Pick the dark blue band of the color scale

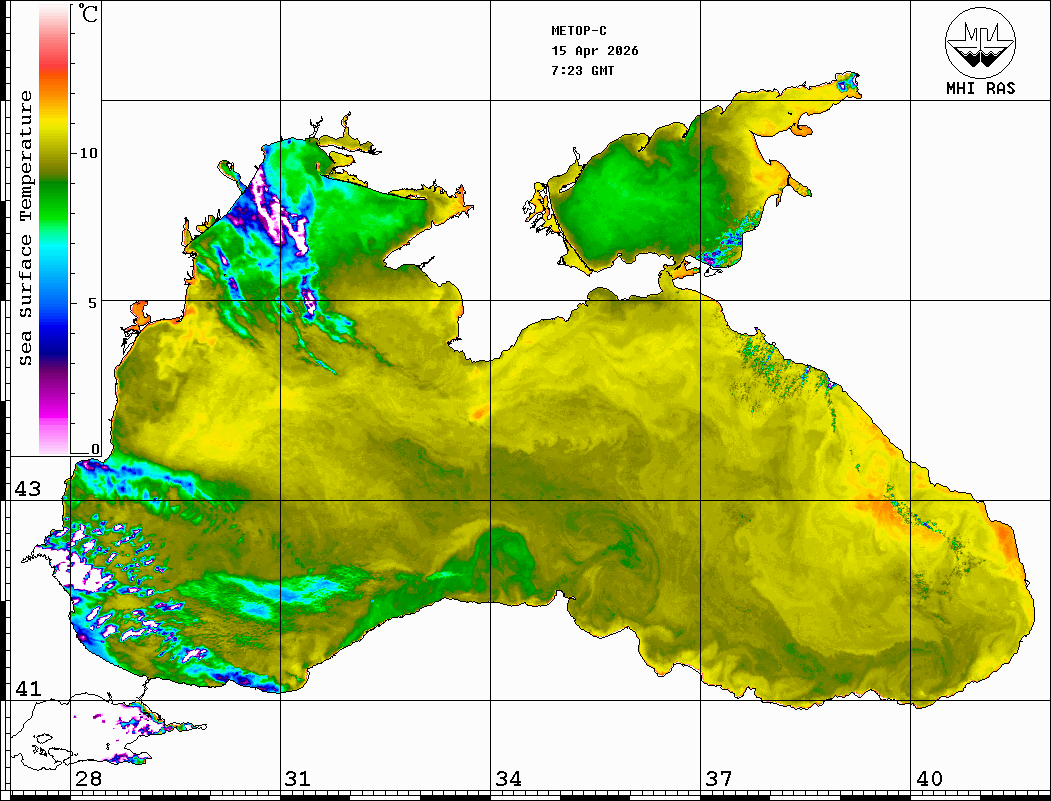(x=54, y=345)
